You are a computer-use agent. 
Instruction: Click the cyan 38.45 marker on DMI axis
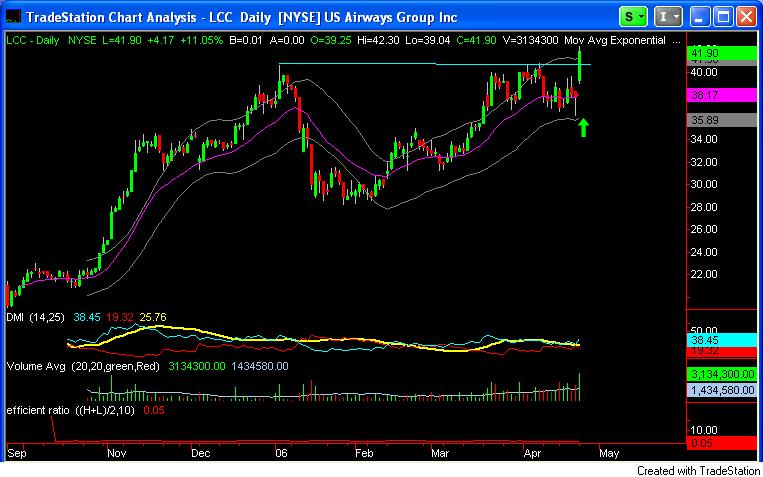tap(720, 340)
